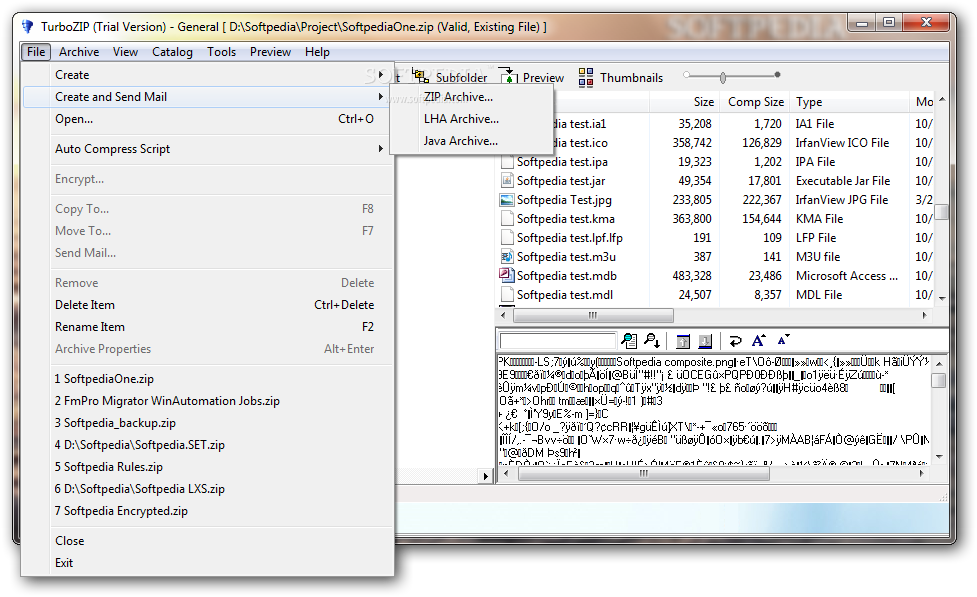The height and width of the screenshot is (597, 977).
Task: Click the Softpedia test.mdb Access icon
Action: 507,275
